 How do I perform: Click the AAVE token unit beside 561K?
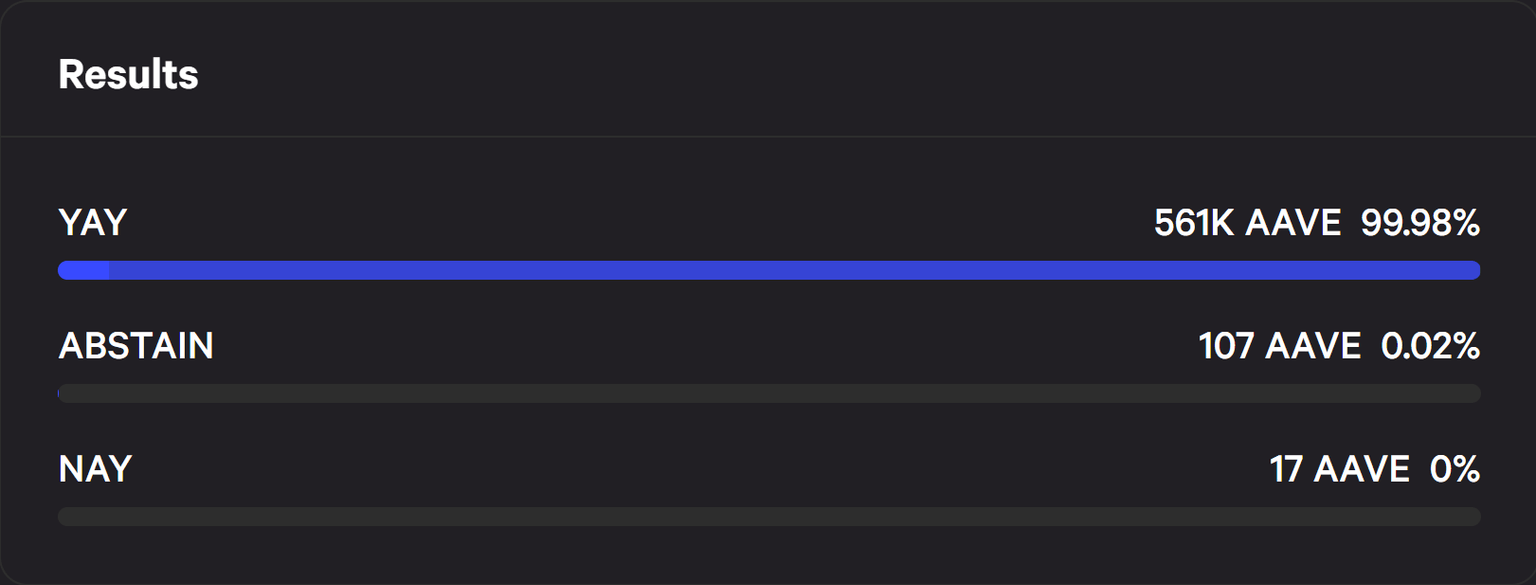(1293, 224)
